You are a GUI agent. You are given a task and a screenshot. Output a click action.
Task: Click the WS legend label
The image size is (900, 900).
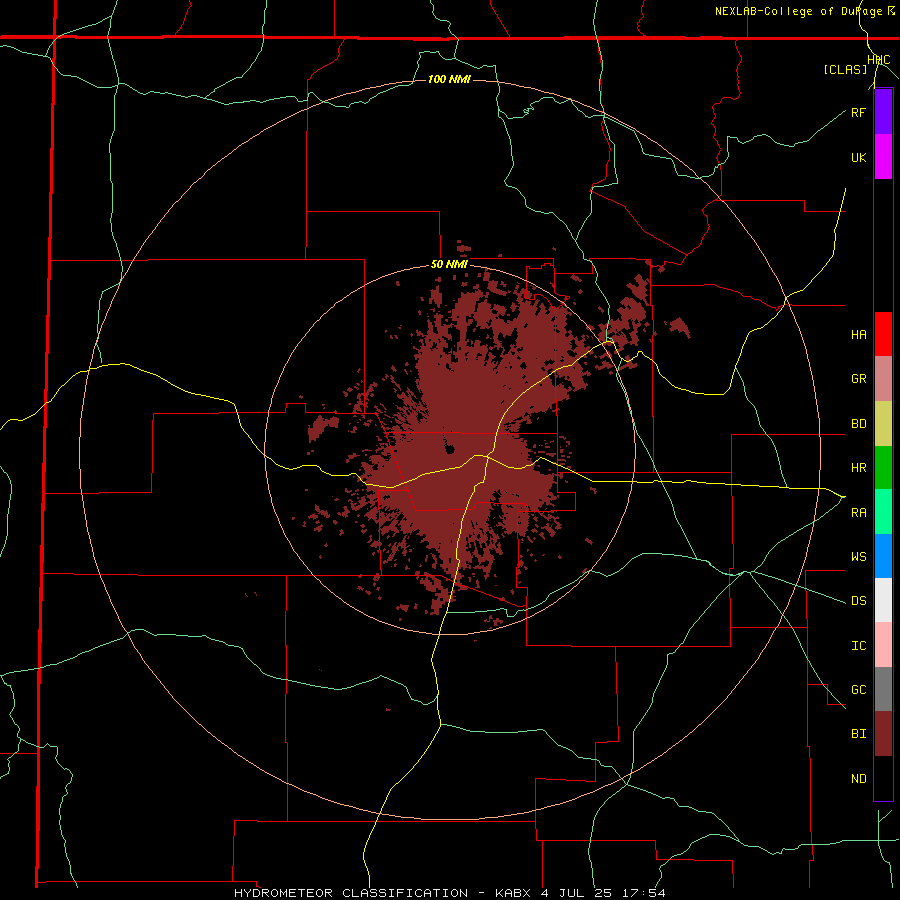click(858, 557)
